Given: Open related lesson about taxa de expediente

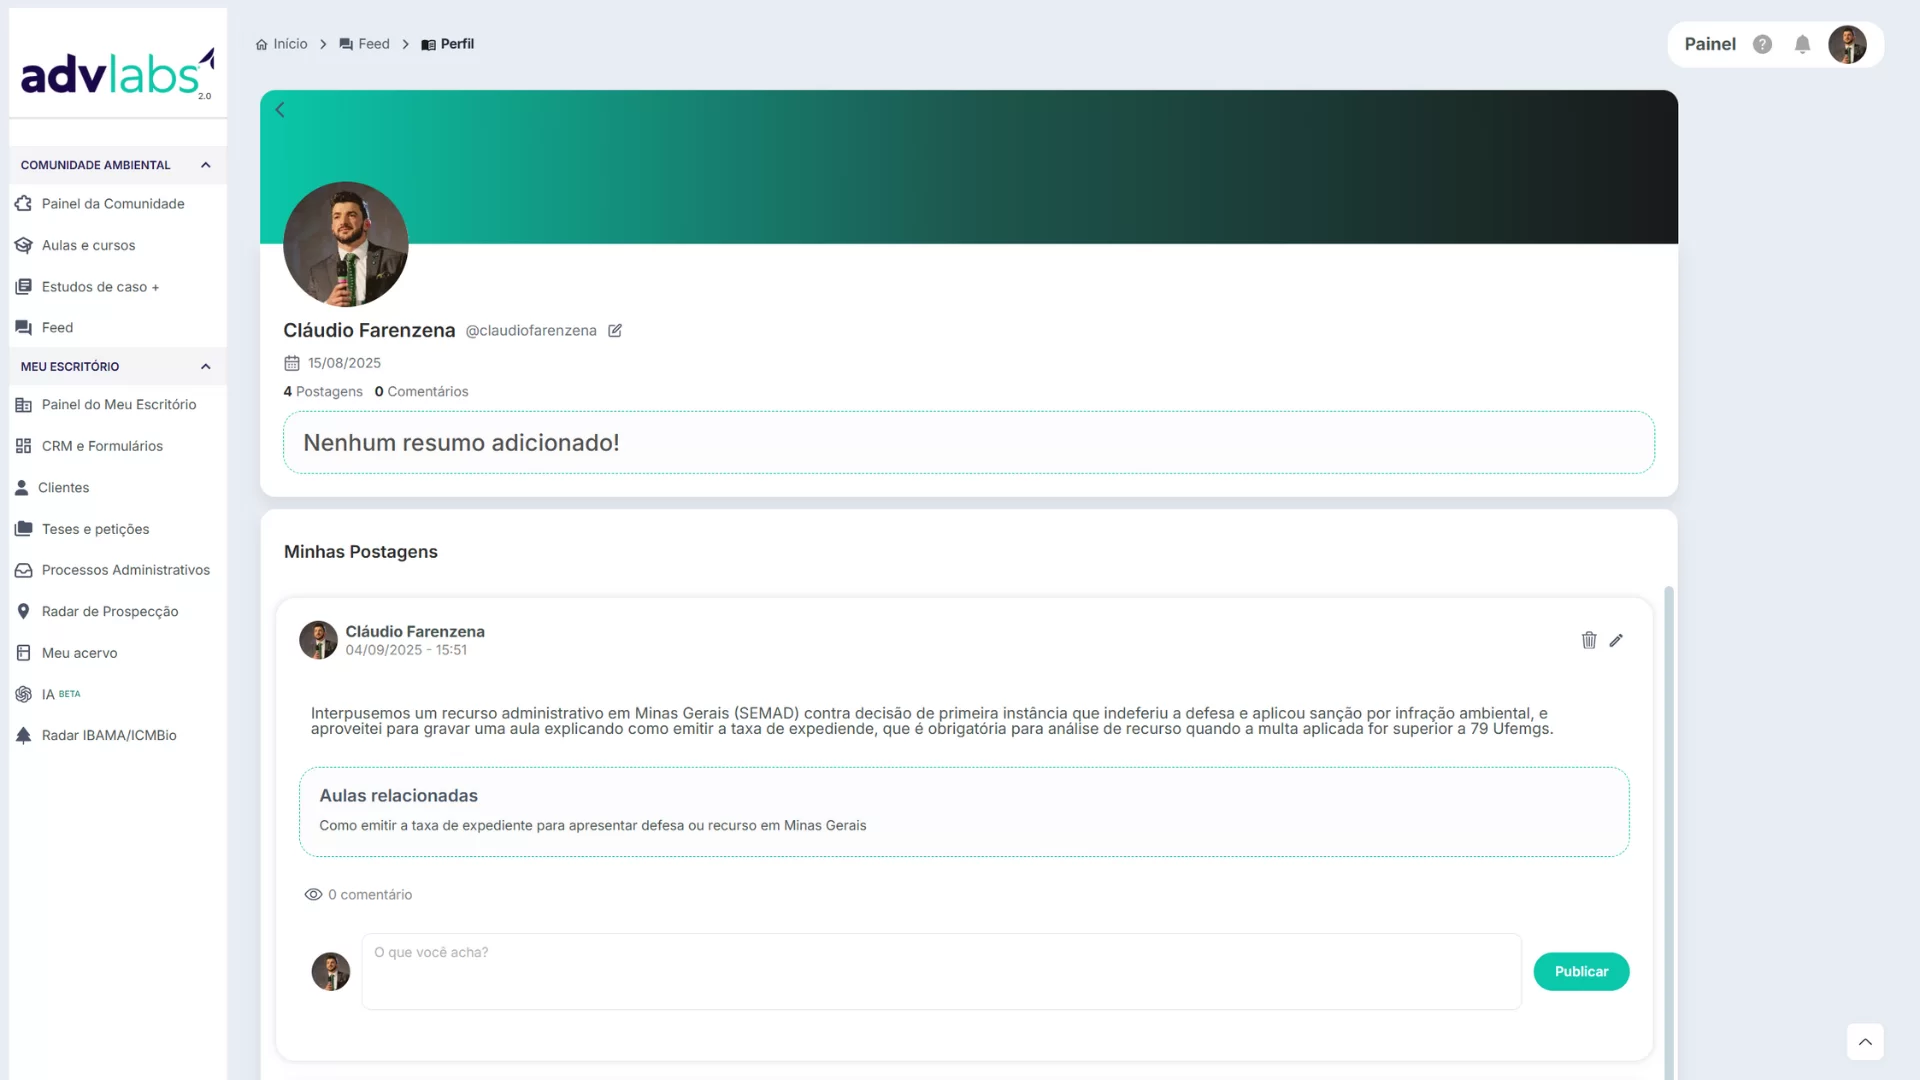Looking at the screenshot, I should (592, 826).
